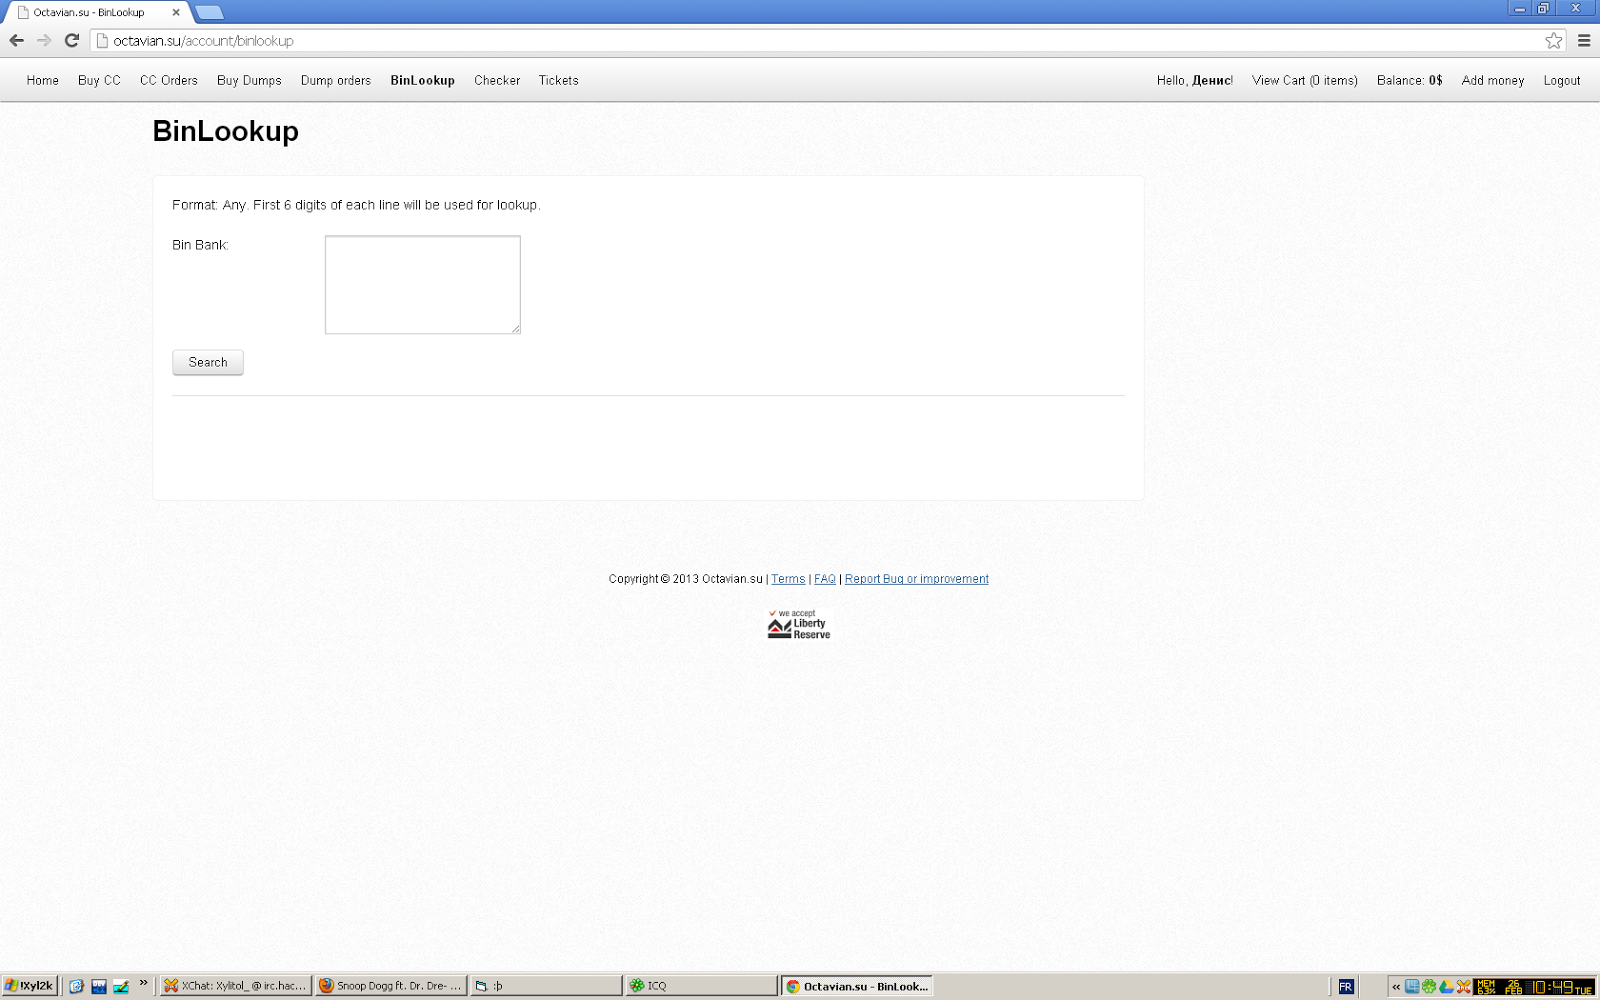1600x1000 pixels.
Task: Click the ICQ flower tray icon
Action: tap(1429, 987)
